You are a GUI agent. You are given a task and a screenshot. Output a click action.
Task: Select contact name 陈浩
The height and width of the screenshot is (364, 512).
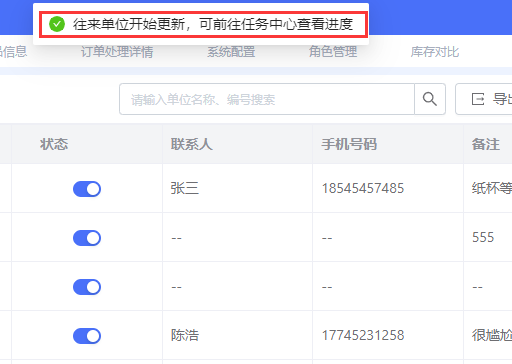pyautogui.click(x=185, y=335)
